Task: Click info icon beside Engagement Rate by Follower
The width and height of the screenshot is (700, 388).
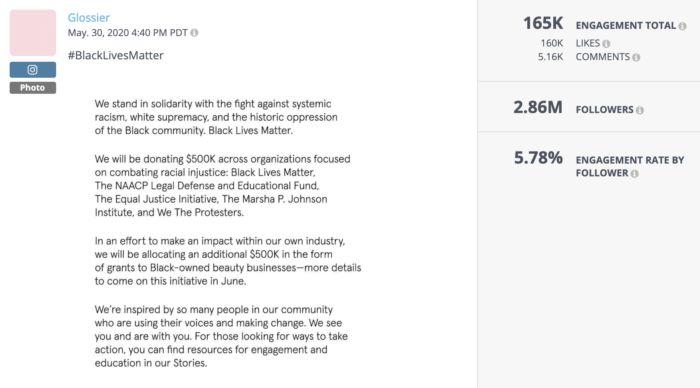Action: [634, 174]
